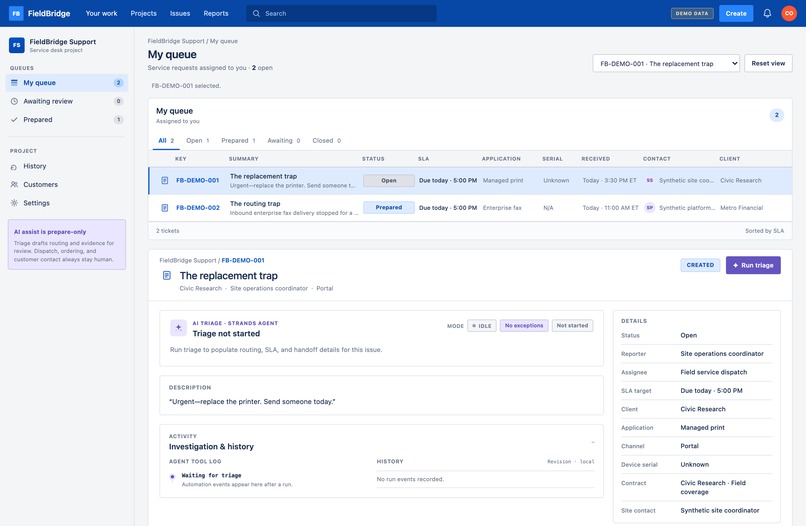806x526 pixels.
Task: Select My queue in sidebar
Action: point(66,82)
